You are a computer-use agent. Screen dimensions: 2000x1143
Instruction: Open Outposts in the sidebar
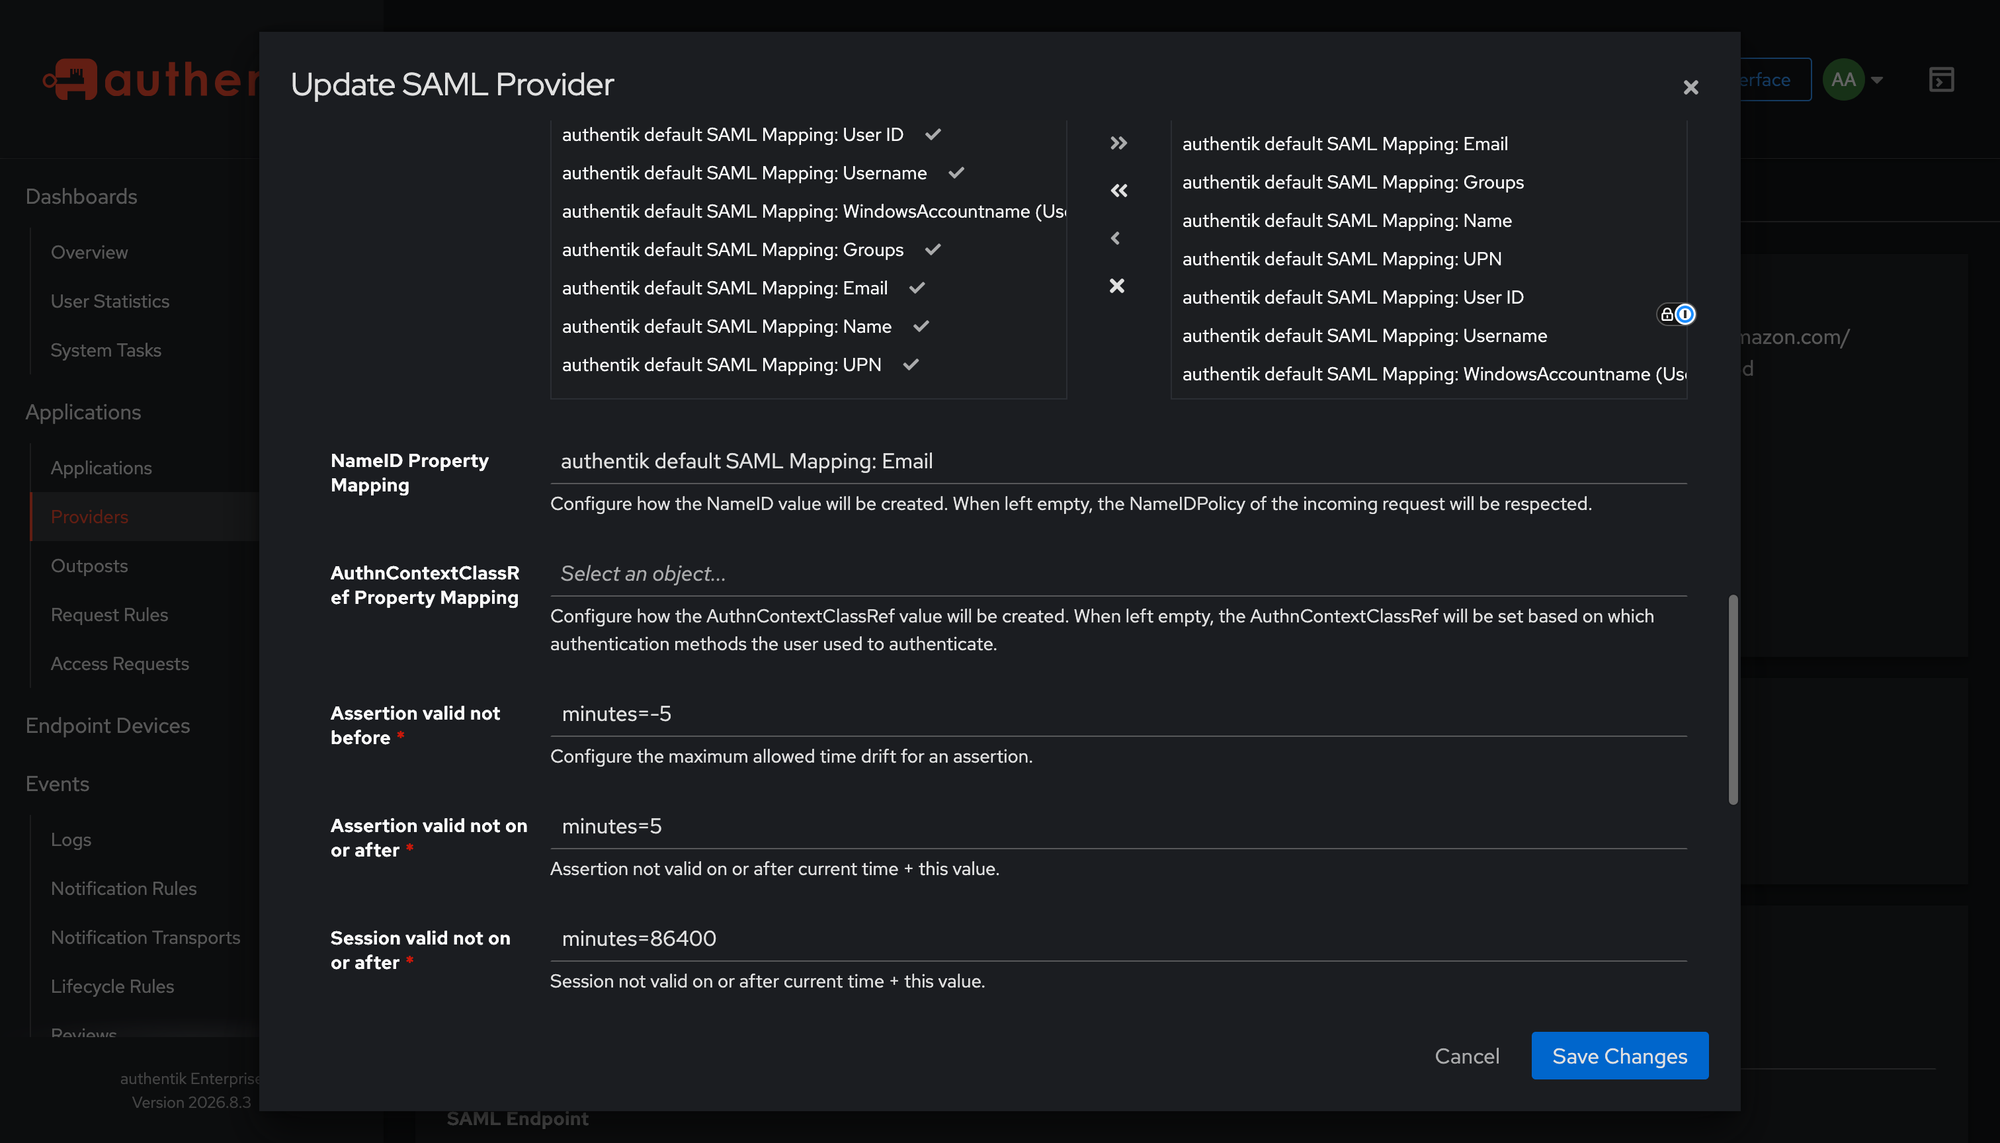89,566
